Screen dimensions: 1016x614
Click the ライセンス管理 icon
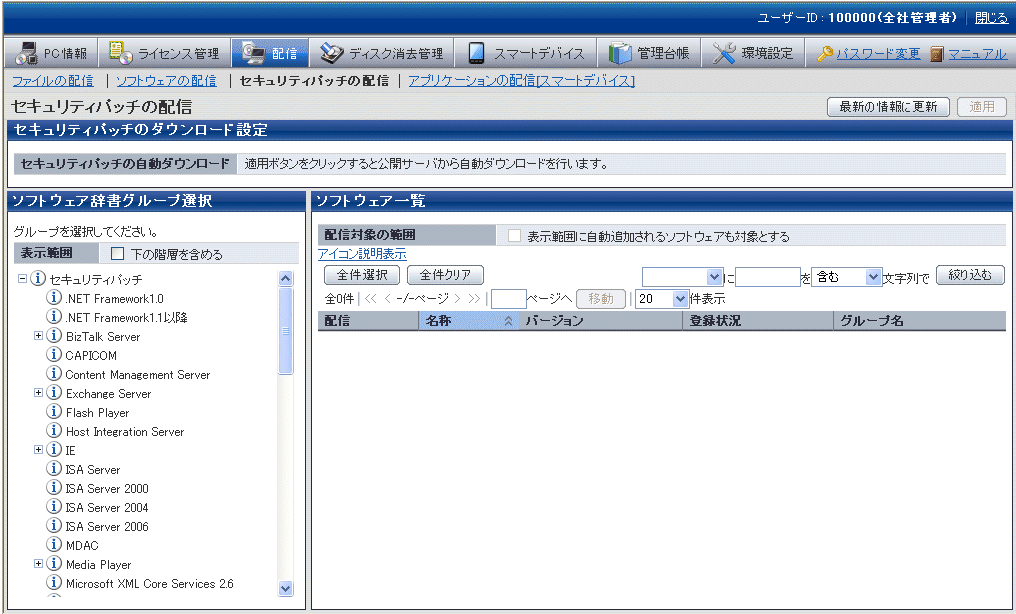point(120,53)
